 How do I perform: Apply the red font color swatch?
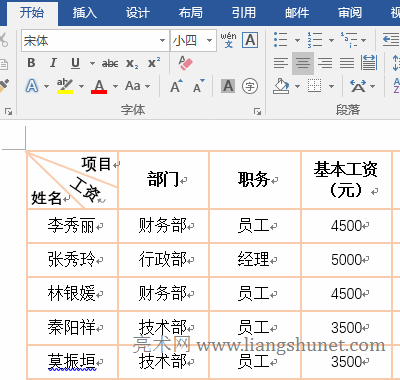pos(99,87)
